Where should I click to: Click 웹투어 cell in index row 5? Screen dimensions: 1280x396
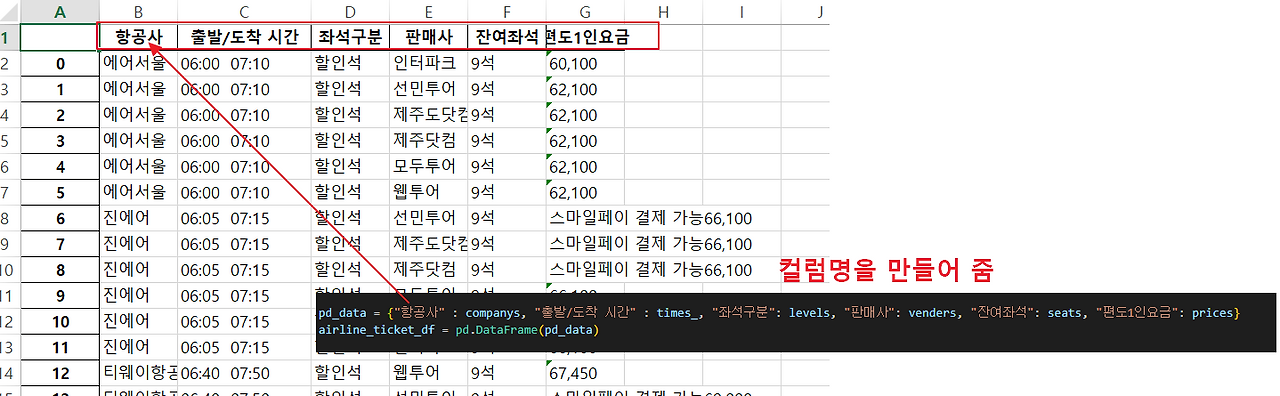coord(428,193)
